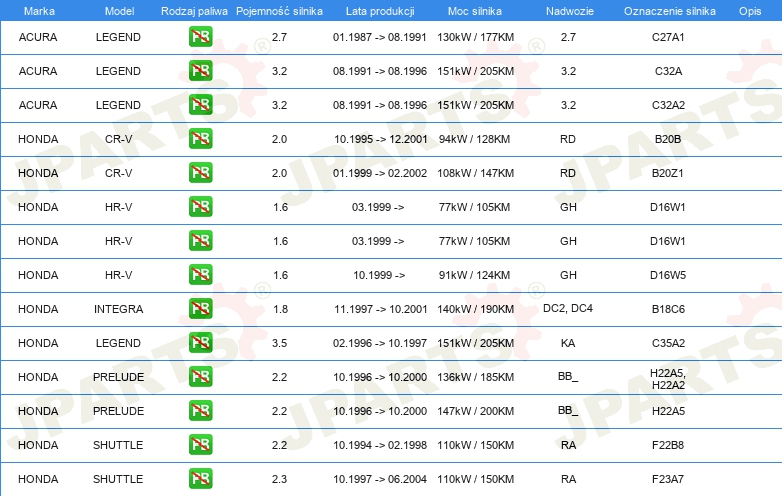Click fuel icon in Honda Legend C35A2 row
The width and height of the screenshot is (782, 496).
click(200, 342)
